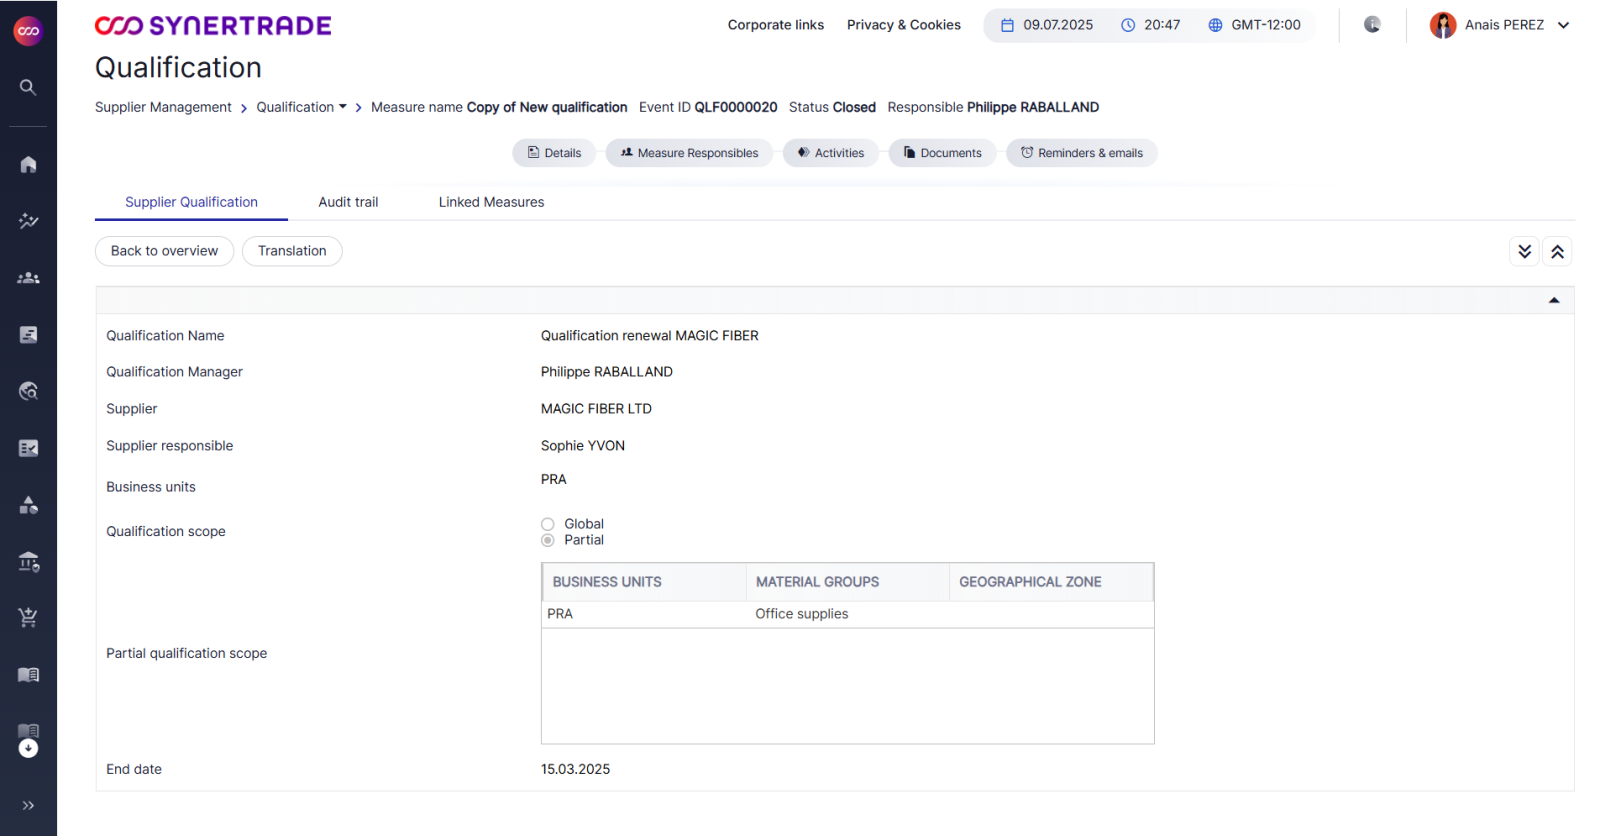Open the book download sidebar icon
1600x836 pixels.
point(28,740)
